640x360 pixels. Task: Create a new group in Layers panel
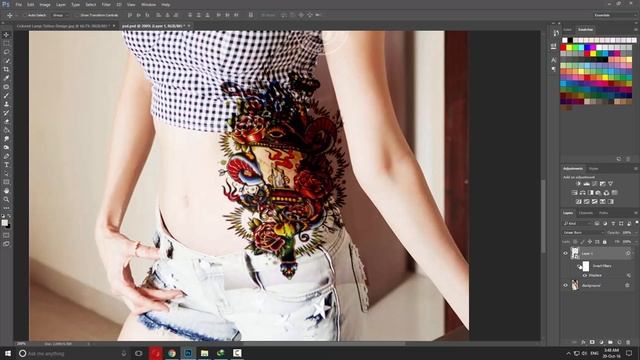610,342
